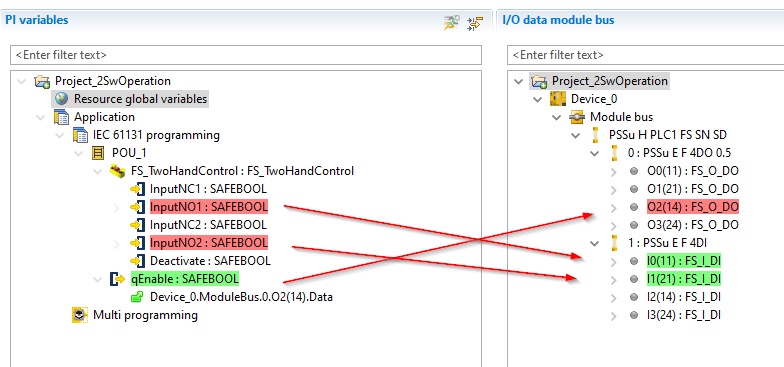Click the 0 : PSSu E F 4DO 0.5 module icon

(x=614, y=153)
